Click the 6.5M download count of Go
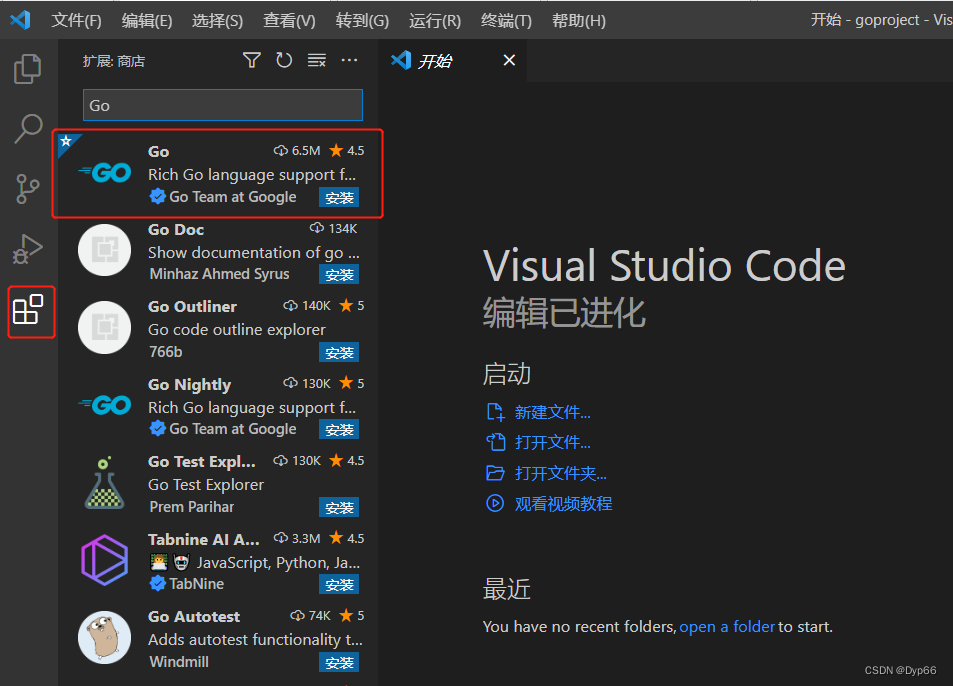953x686 pixels. (297, 150)
